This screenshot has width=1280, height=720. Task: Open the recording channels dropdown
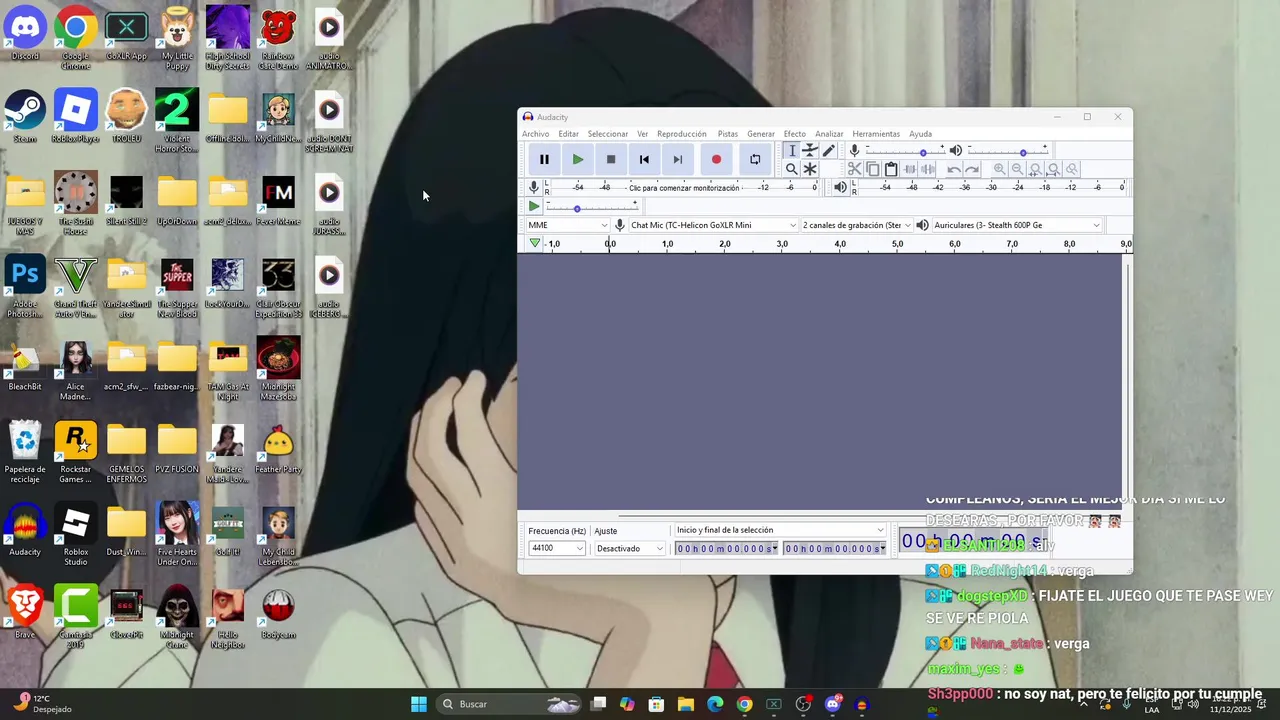(x=856, y=225)
